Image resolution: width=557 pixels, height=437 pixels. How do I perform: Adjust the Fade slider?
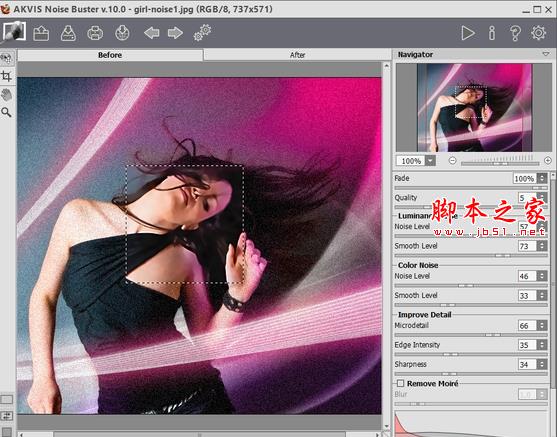click(x=471, y=188)
